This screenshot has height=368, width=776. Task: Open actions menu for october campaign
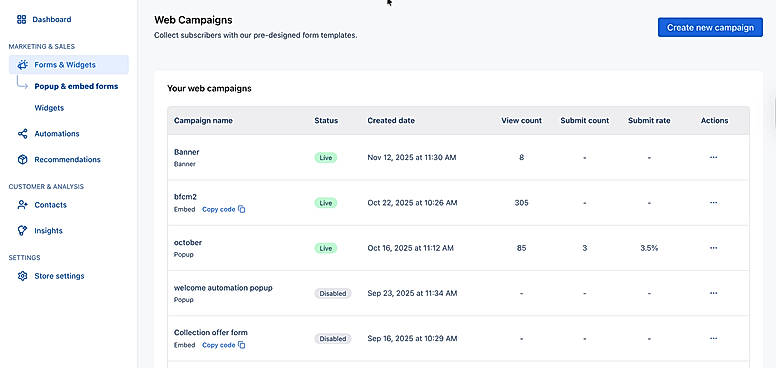(x=714, y=248)
